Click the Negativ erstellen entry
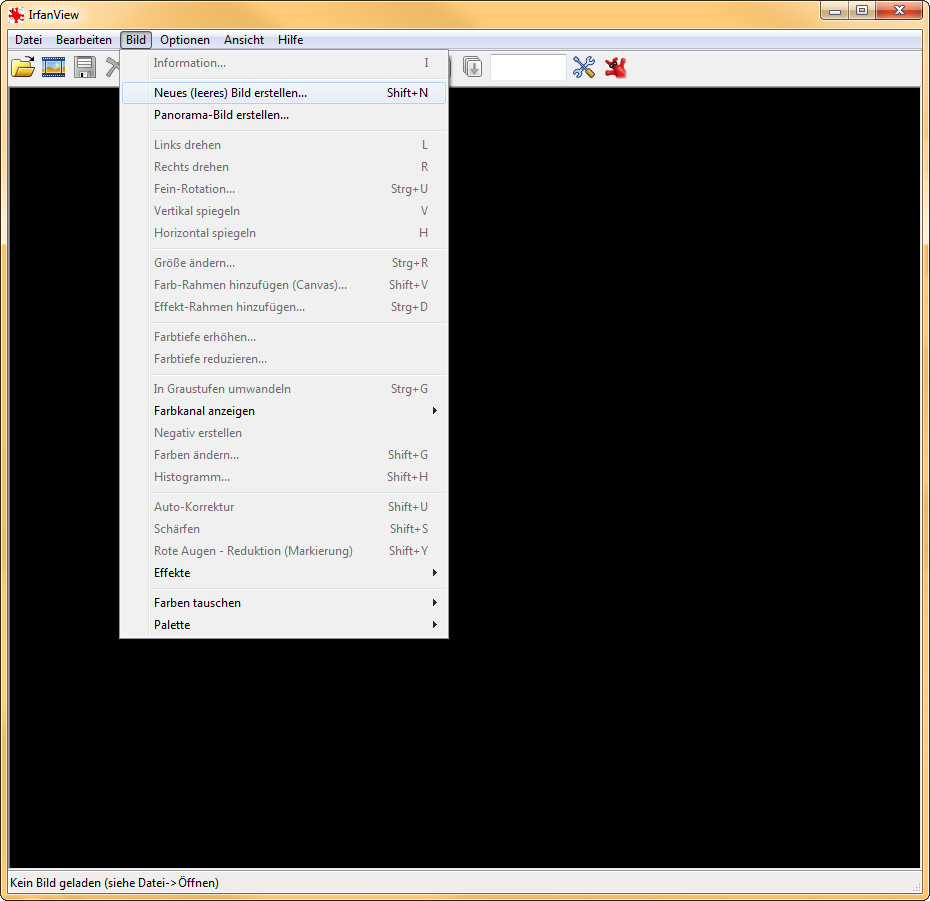 (284, 433)
